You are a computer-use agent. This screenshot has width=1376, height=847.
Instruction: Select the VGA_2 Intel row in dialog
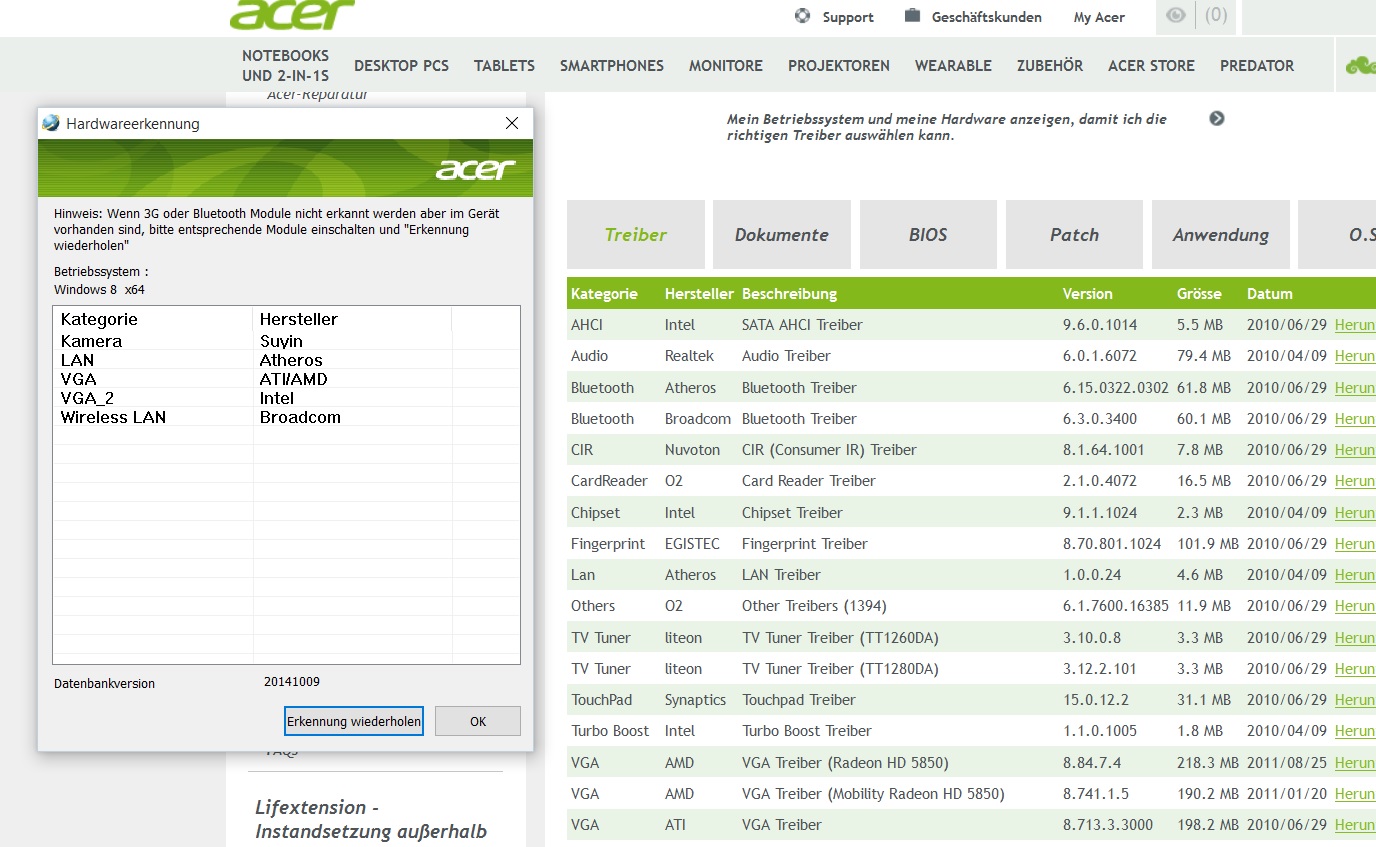click(x=286, y=398)
